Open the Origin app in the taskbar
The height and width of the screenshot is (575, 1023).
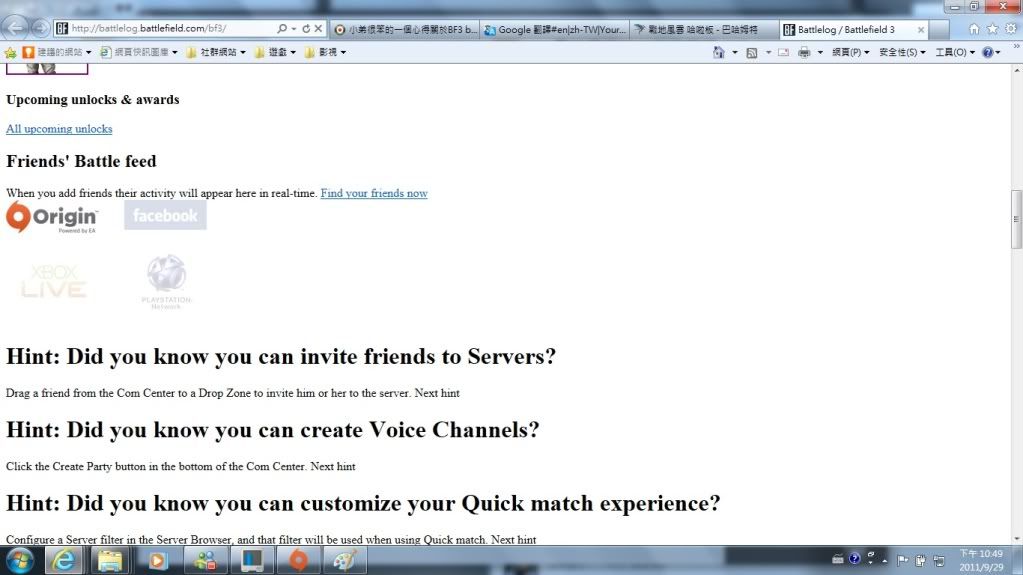tap(298, 560)
